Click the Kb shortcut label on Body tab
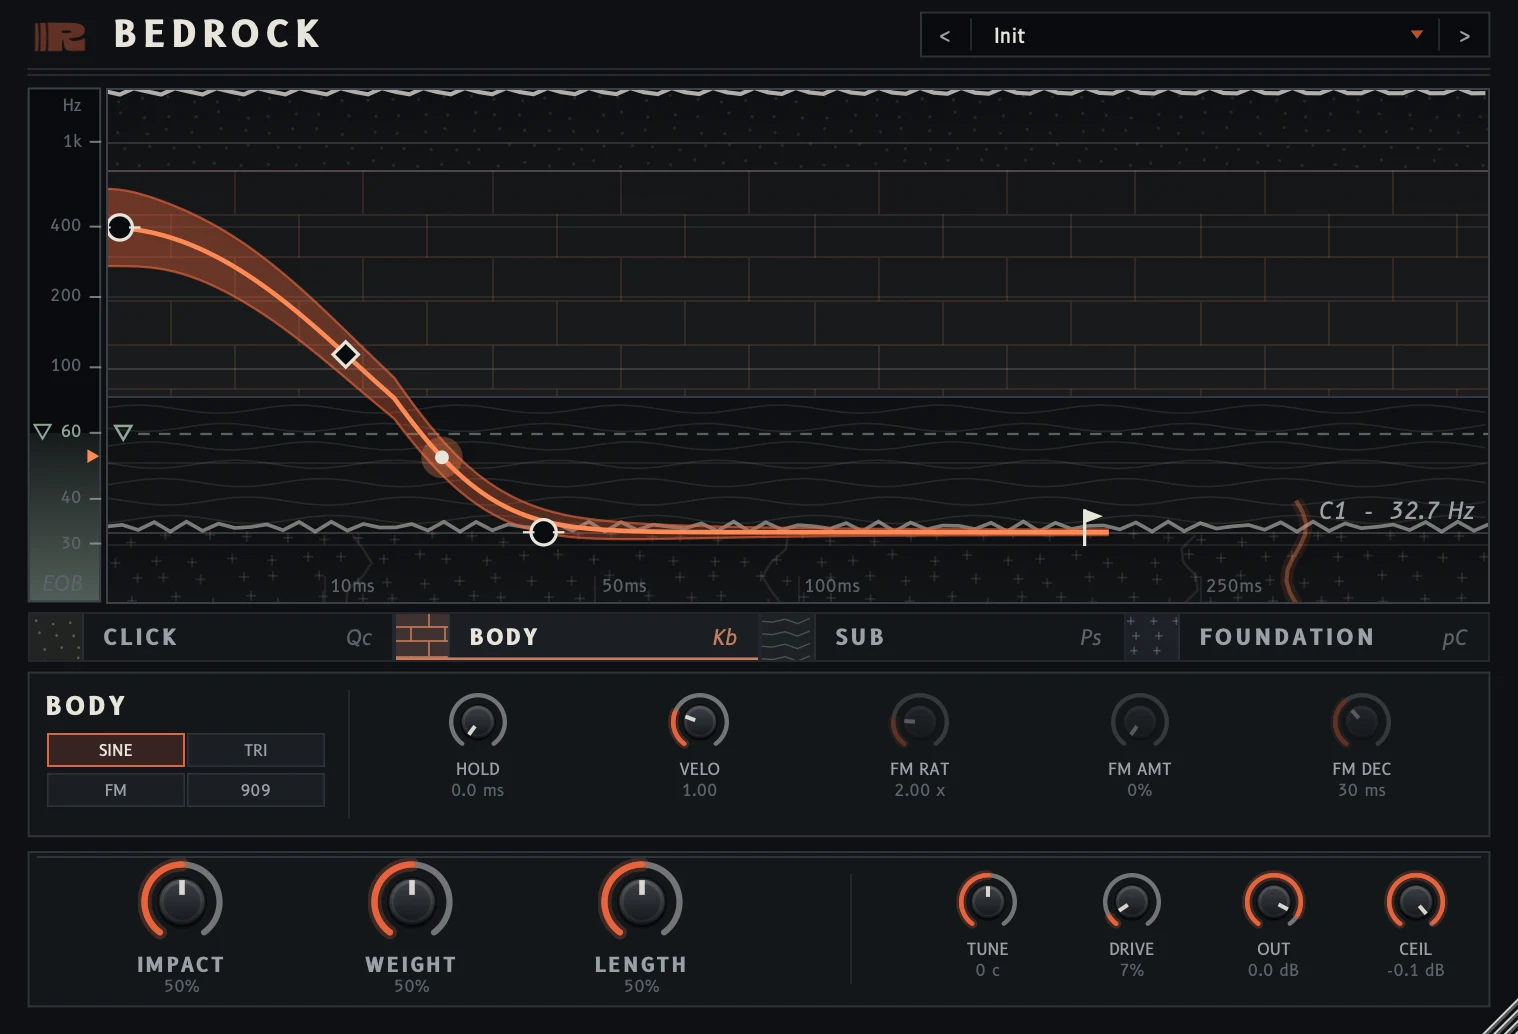The width and height of the screenshot is (1518, 1034). click(x=725, y=638)
